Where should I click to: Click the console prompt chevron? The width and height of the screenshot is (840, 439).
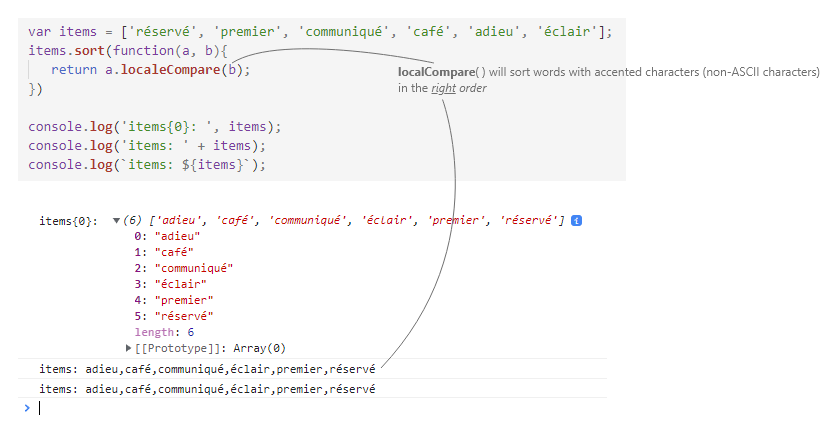[27, 408]
